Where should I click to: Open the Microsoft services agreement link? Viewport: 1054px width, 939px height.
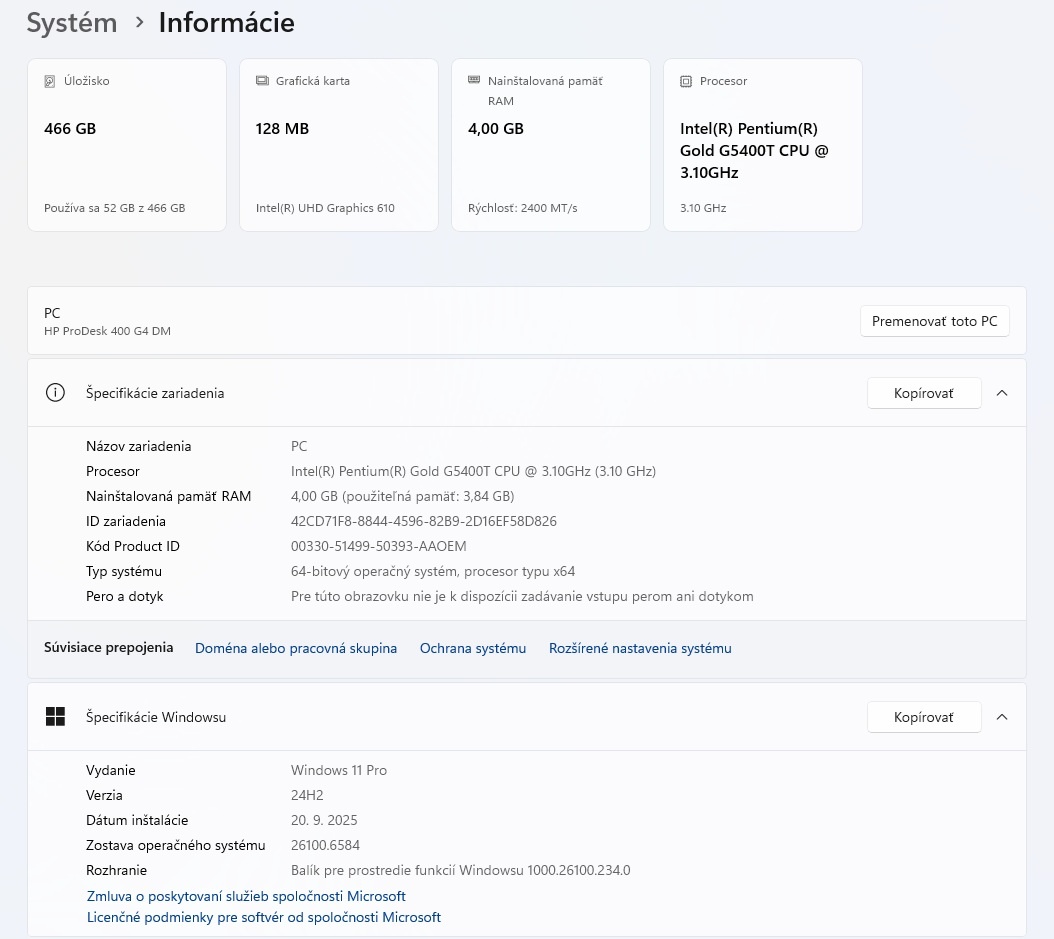point(246,896)
